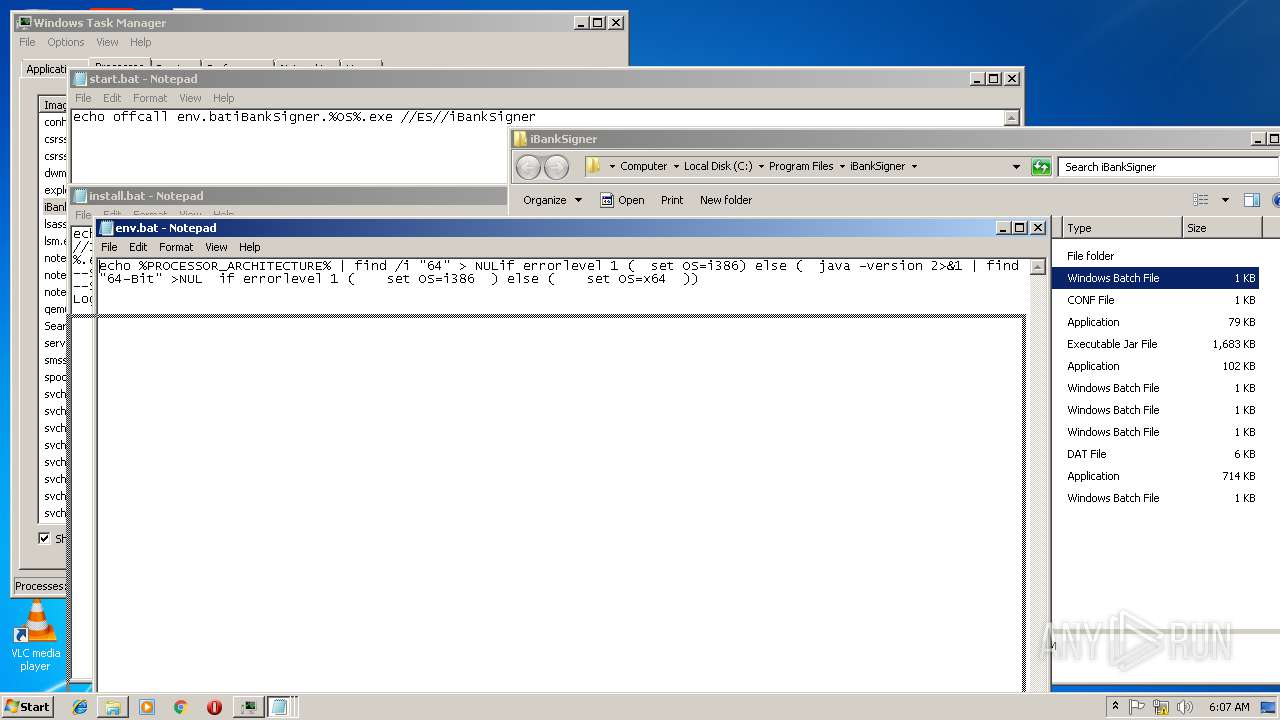Open Options menu in Task Manager
The height and width of the screenshot is (720, 1280).
point(66,42)
